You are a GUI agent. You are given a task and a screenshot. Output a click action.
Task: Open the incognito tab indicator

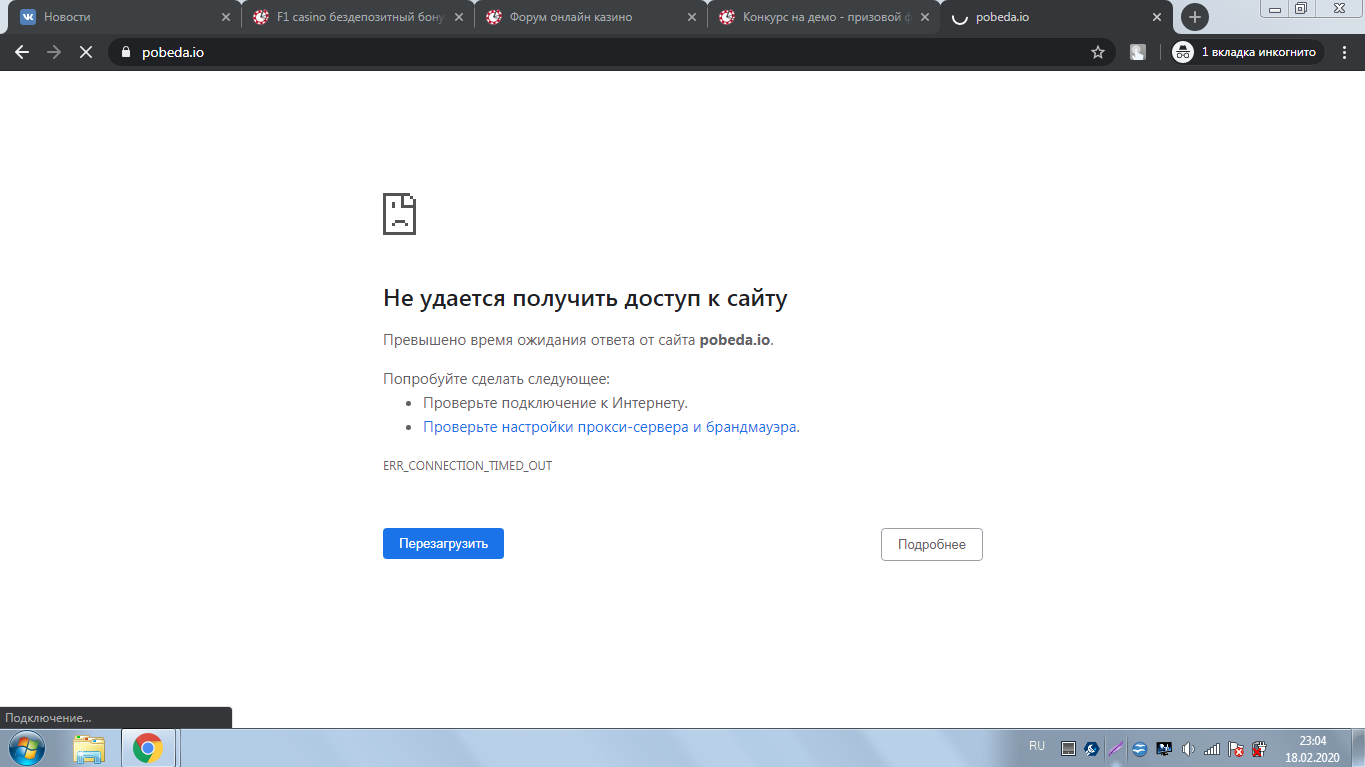coord(1247,52)
